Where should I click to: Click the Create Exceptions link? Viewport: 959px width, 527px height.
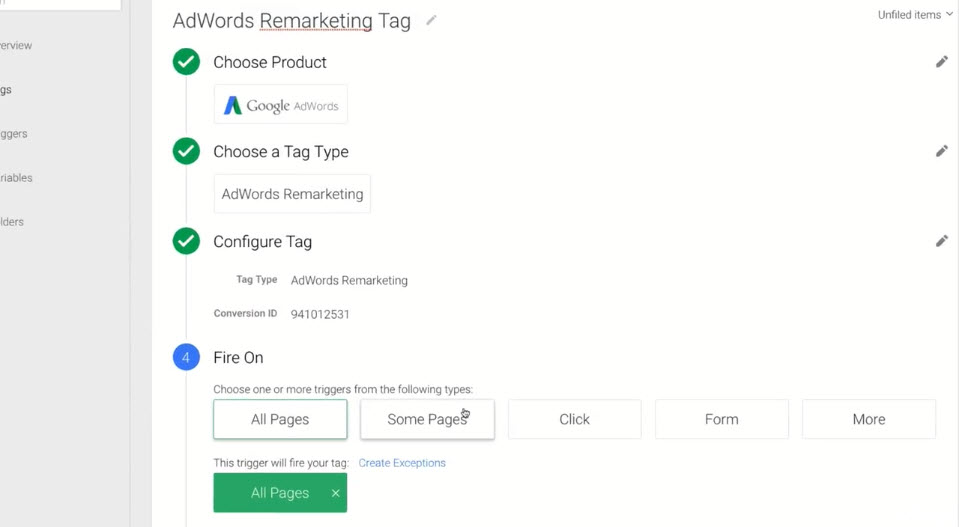pyautogui.click(x=402, y=463)
